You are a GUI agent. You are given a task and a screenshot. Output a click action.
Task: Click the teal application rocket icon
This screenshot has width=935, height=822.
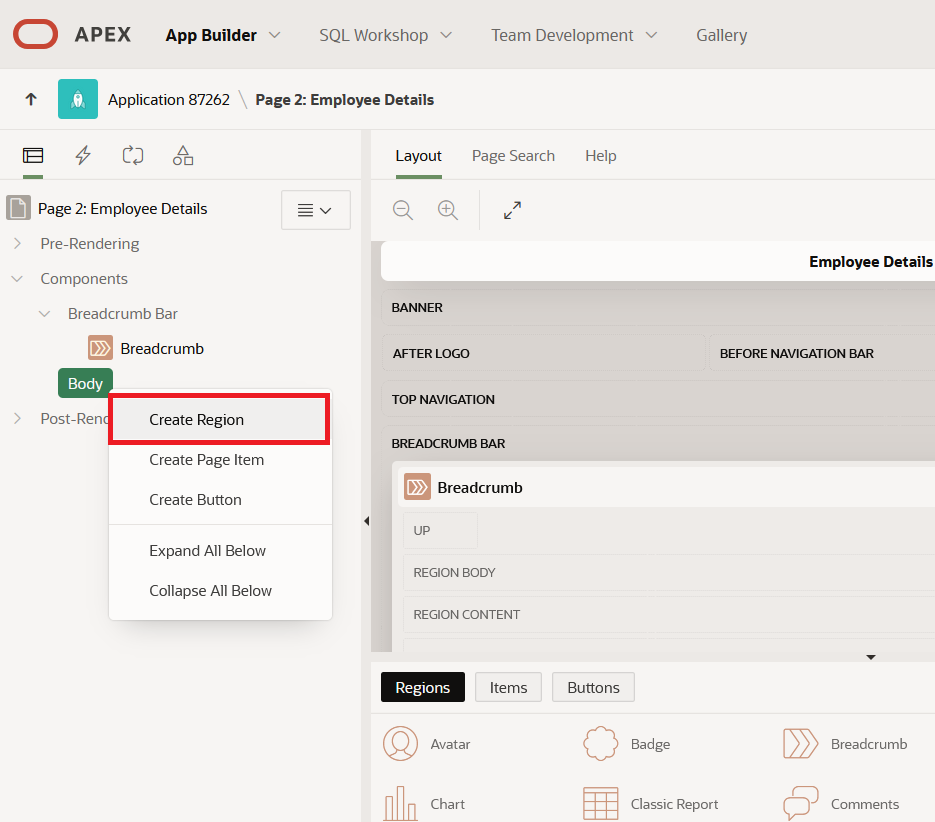click(x=78, y=99)
